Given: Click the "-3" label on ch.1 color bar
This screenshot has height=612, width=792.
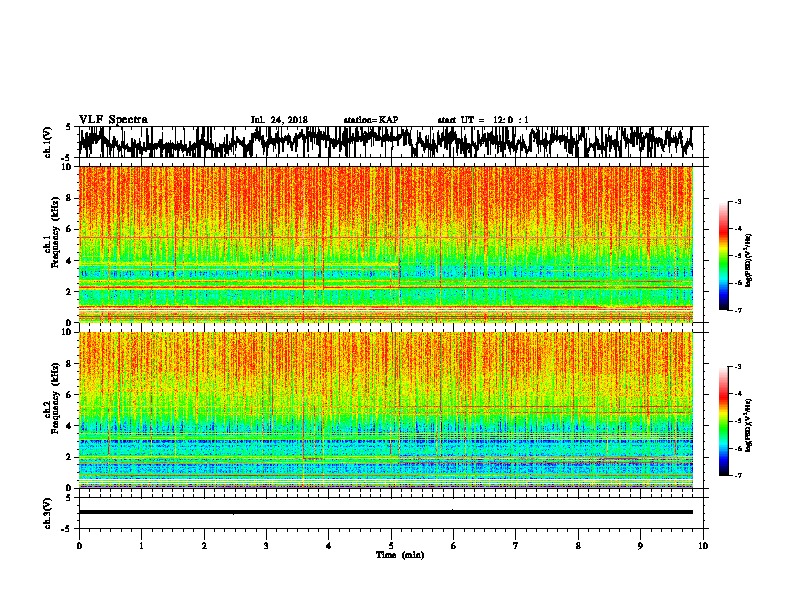Looking at the screenshot, I should pos(737,202).
